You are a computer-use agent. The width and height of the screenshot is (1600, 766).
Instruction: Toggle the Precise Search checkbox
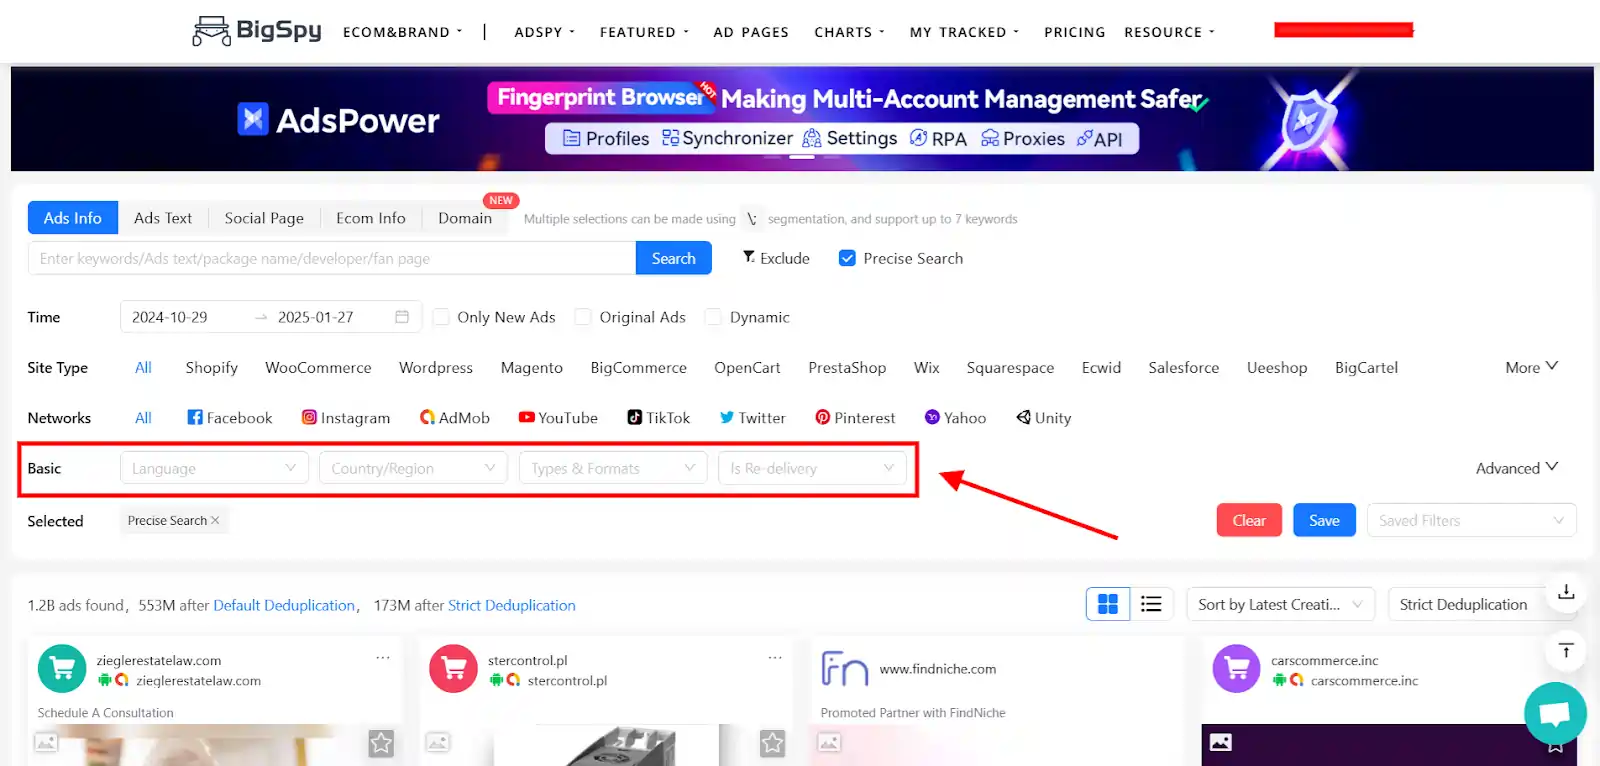pos(847,258)
